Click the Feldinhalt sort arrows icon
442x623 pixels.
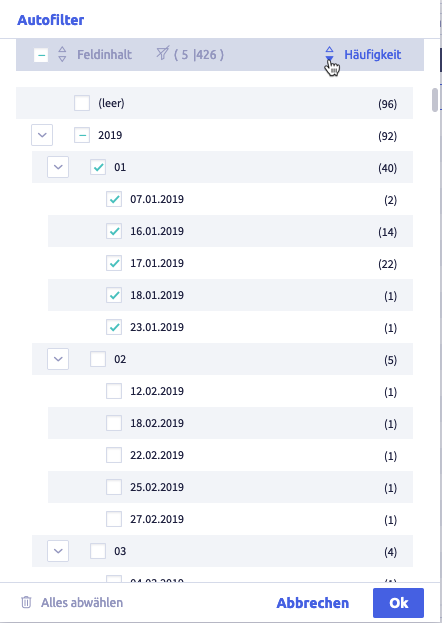tap(62, 54)
